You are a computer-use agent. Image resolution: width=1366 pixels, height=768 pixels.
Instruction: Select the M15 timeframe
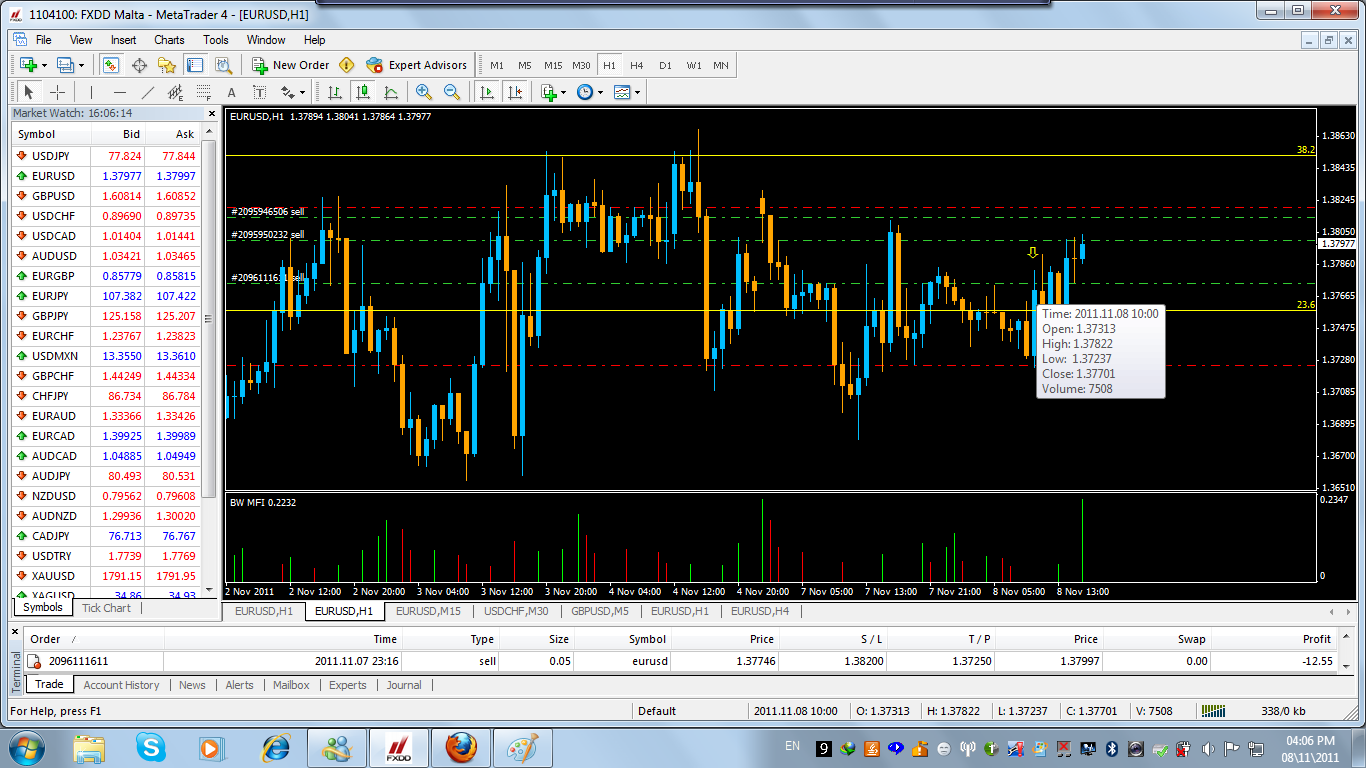tap(553, 65)
